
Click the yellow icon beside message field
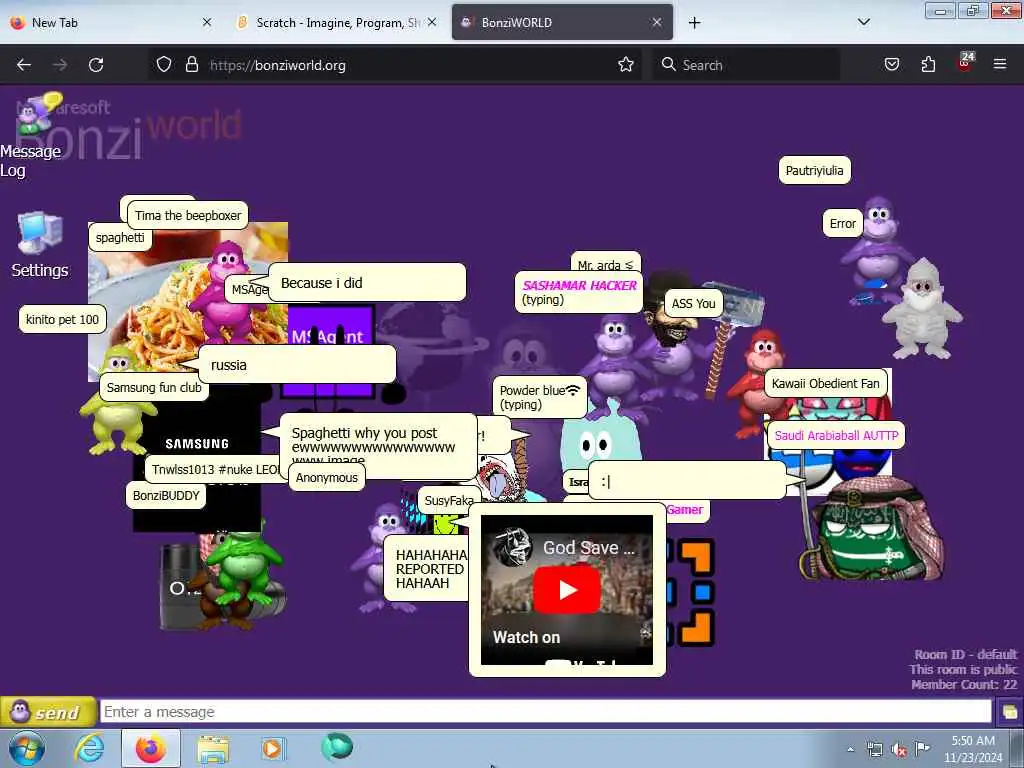(1009, 712)
